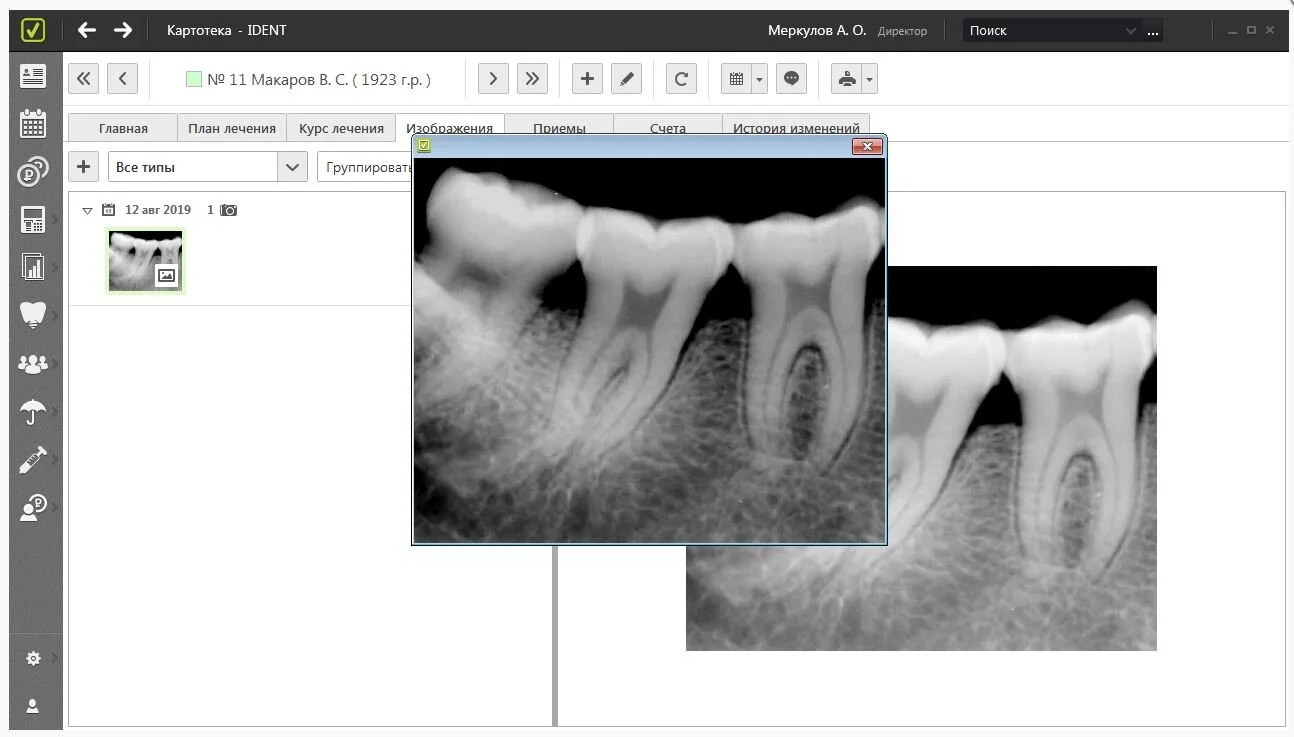The height and width of the screenshot is (737, 1294).
Task: Open the tooth sidebar icon
Action: click(33, 315)
